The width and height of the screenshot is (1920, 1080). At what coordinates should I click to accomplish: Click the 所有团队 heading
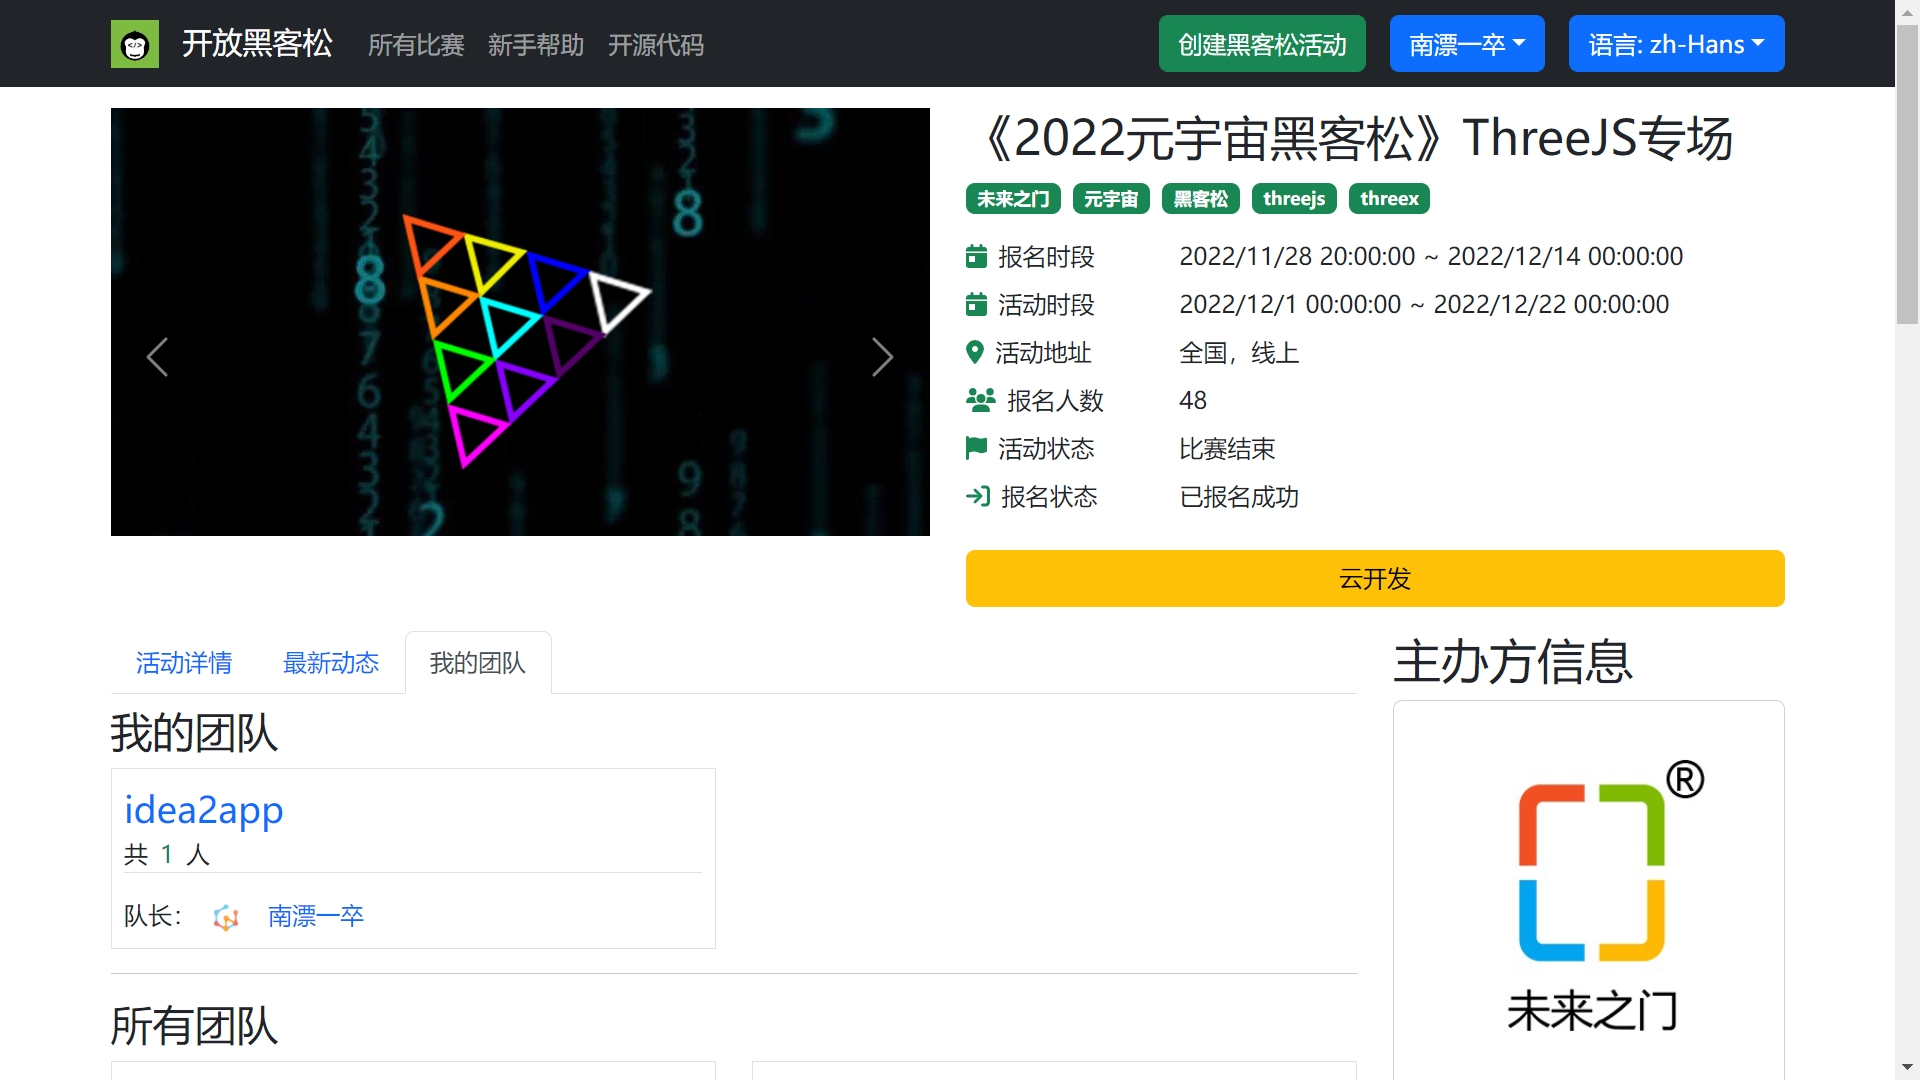click(194, 1026)
